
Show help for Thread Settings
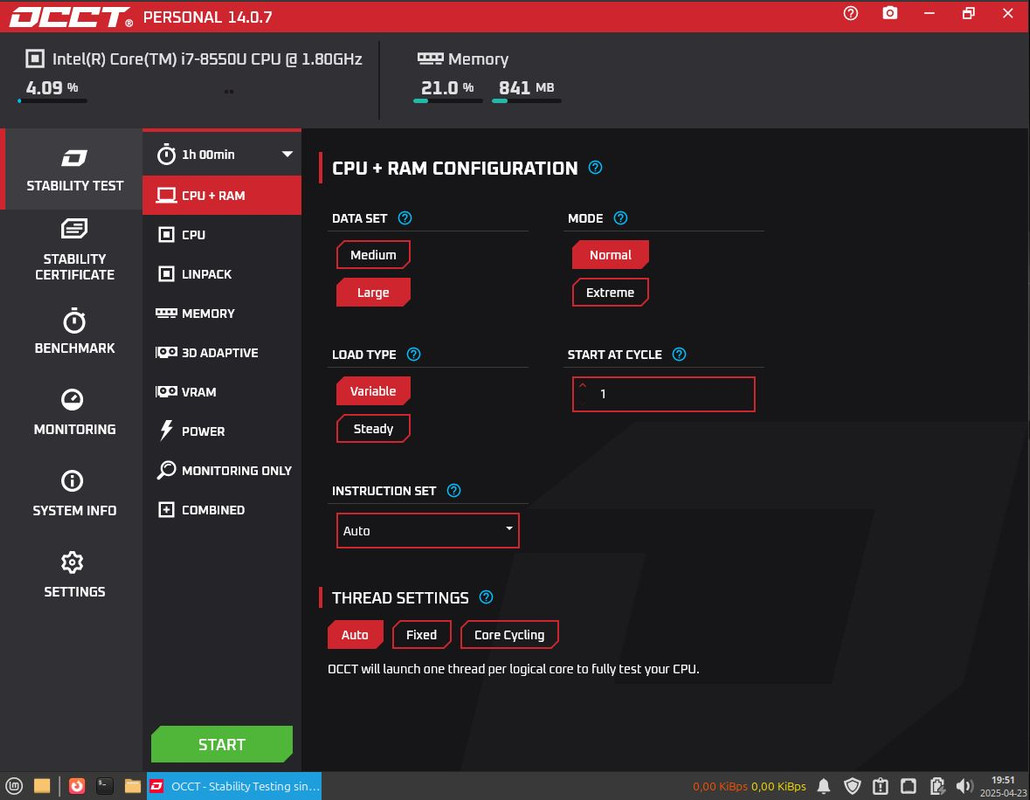tap(485, 597)
